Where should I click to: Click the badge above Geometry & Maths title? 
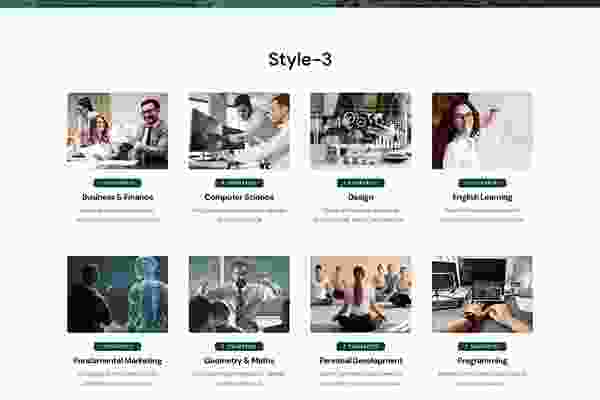point(239,346)
